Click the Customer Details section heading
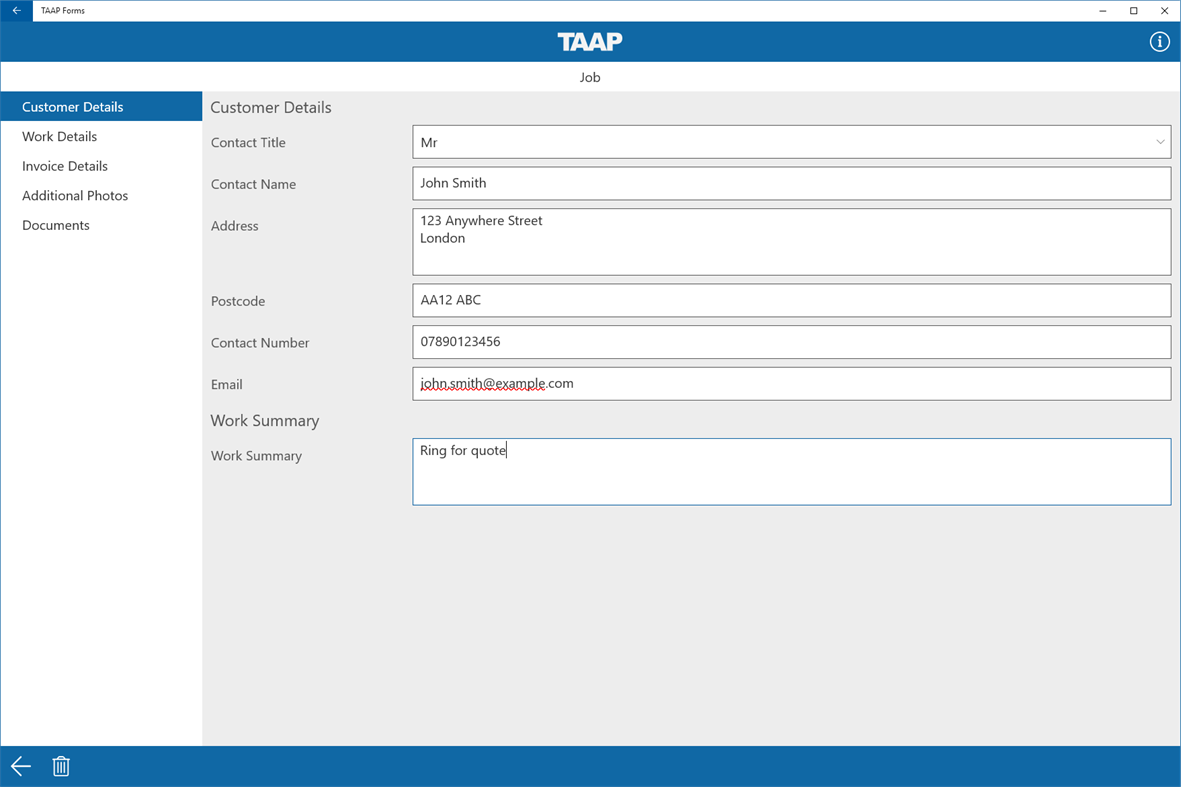 click(x=270, y=107)
